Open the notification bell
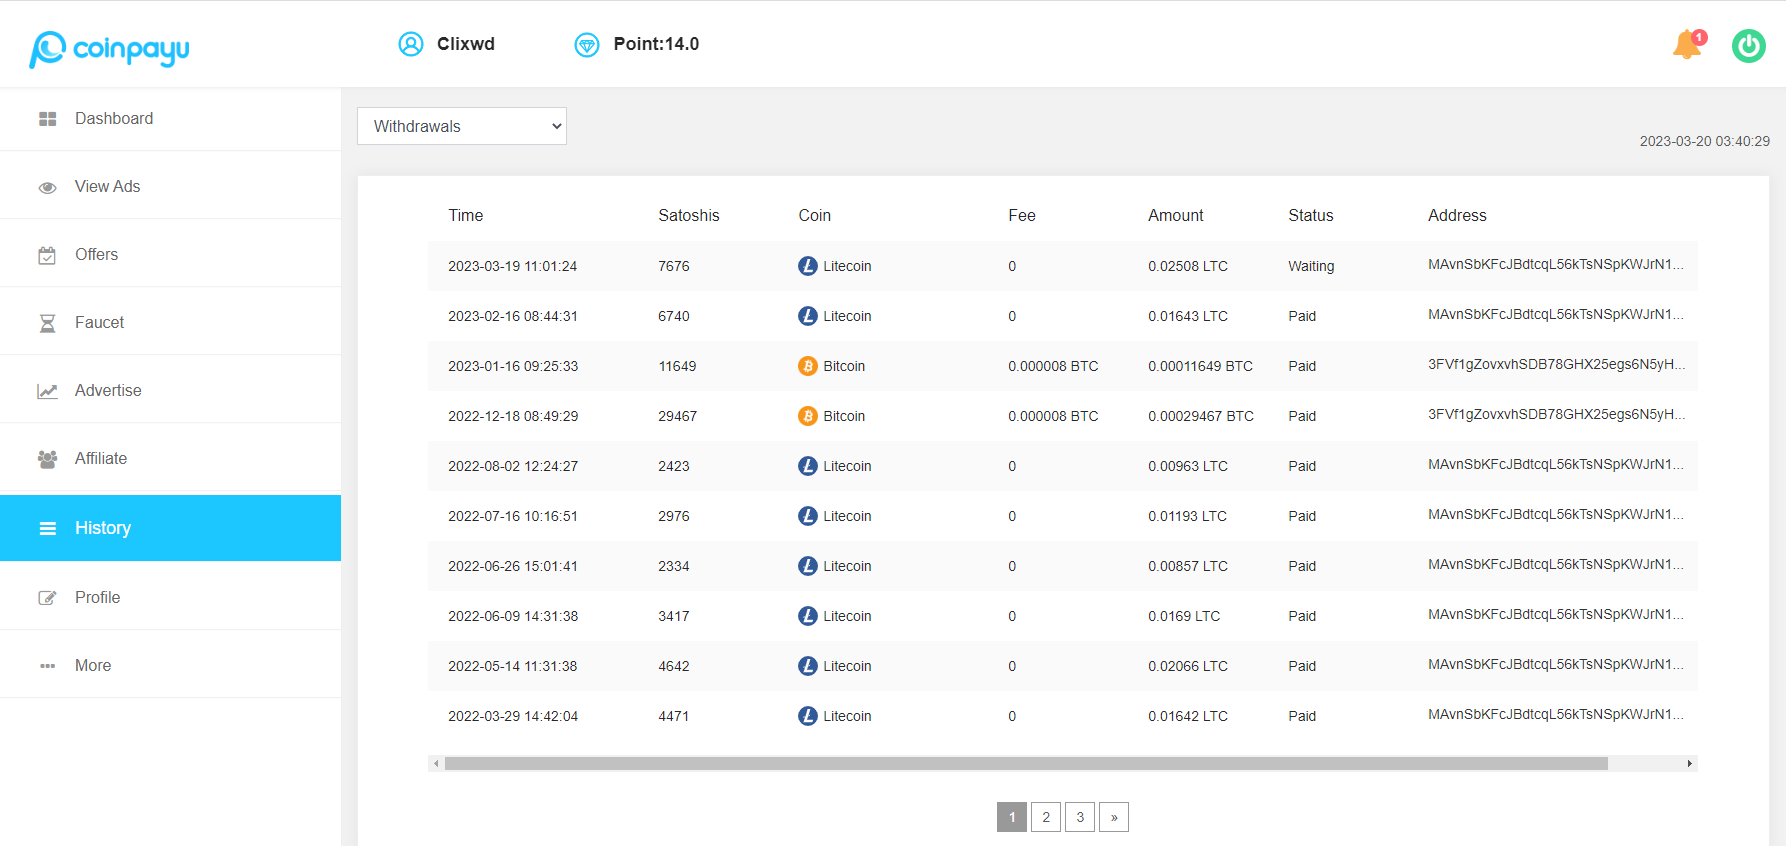Image resolution: width=1786 pixels, height=846 pixels. point(1689,44)
